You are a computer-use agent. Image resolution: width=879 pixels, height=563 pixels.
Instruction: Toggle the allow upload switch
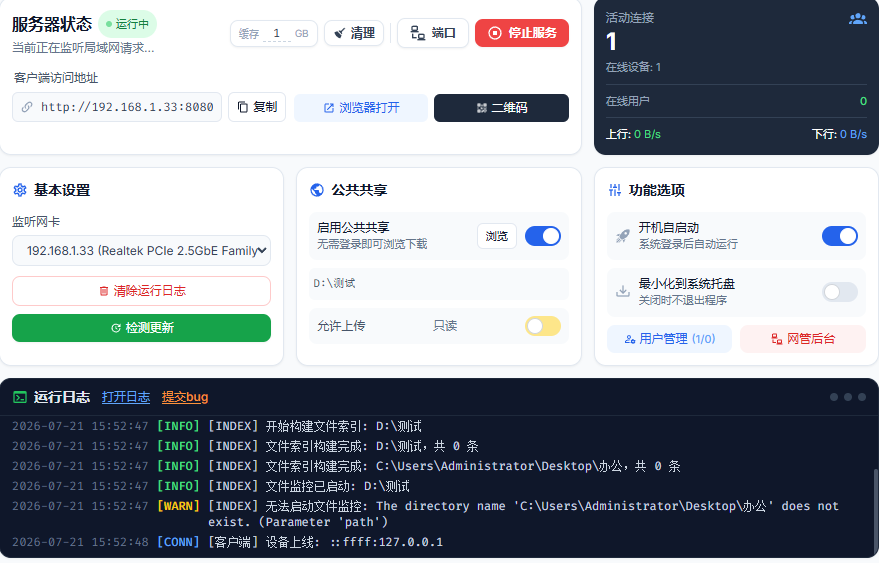pos(543,326)
